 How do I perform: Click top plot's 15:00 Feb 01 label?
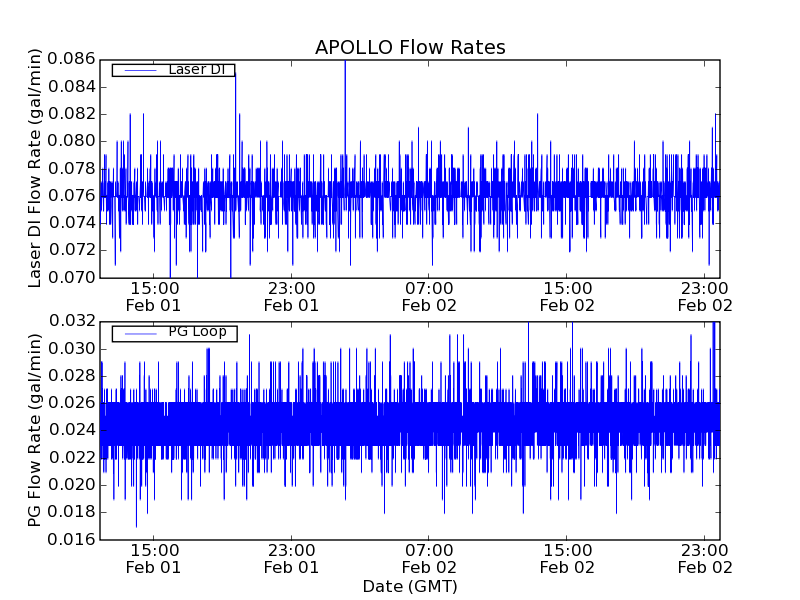pos(154,297)
